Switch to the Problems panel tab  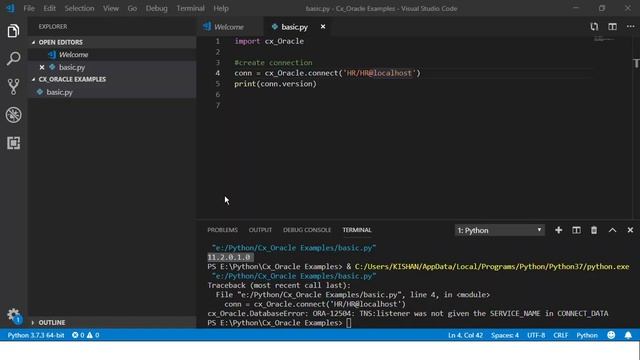(x=222, y=230)
